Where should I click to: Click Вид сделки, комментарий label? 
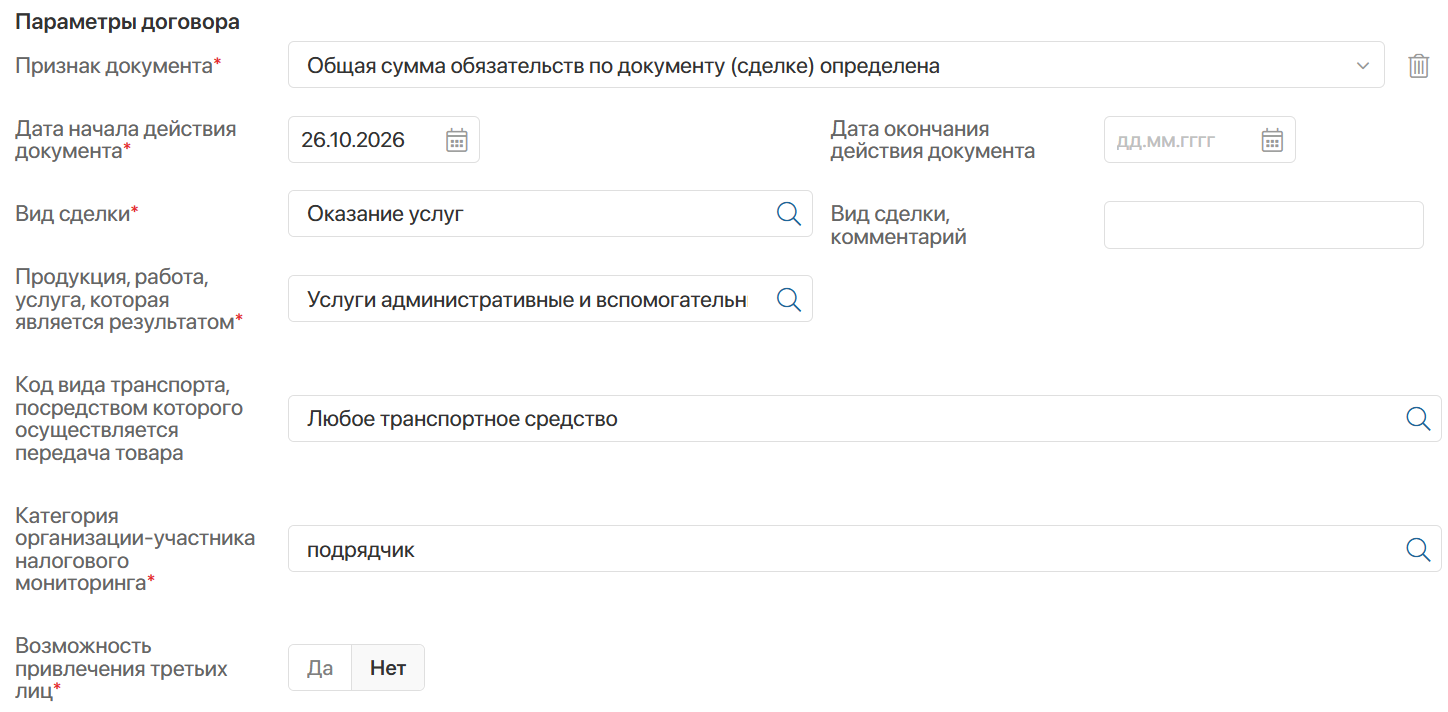[899, 225]
